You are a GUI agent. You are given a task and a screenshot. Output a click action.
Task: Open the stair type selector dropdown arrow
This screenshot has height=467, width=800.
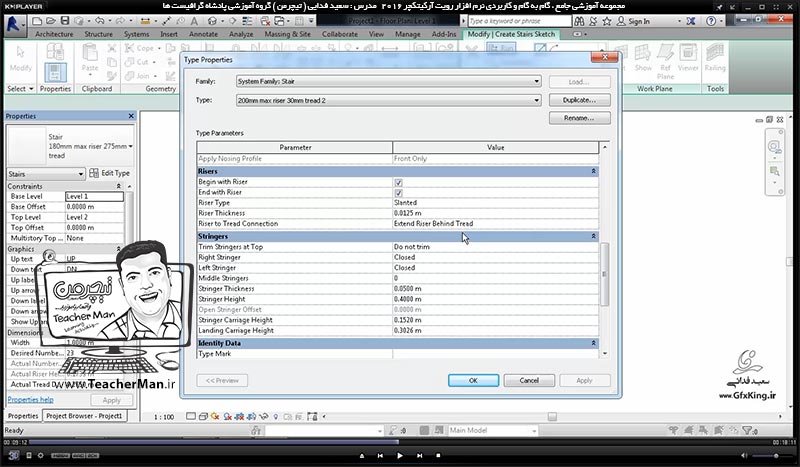131,146
